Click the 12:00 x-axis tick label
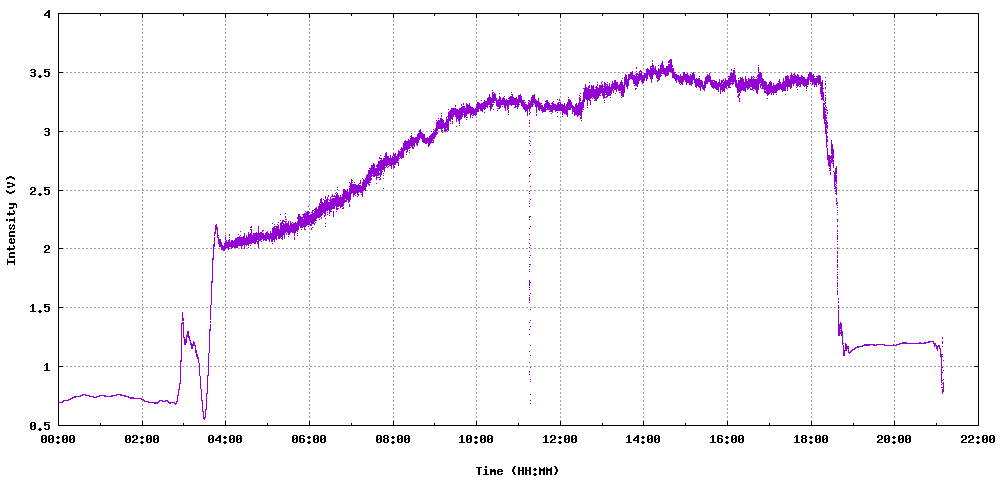This screenshot has height=480, width=1000. tap(560, 439)
